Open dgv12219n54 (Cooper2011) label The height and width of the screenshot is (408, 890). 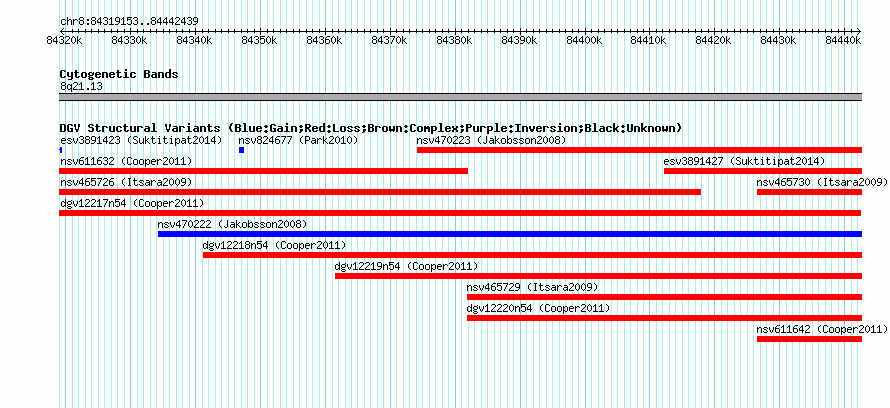(x=406, y=266)
